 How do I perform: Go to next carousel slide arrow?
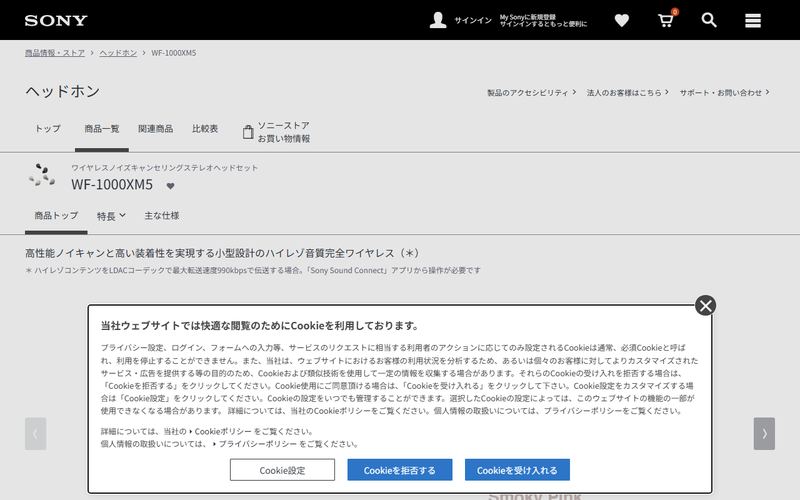[x=764, y=434]
